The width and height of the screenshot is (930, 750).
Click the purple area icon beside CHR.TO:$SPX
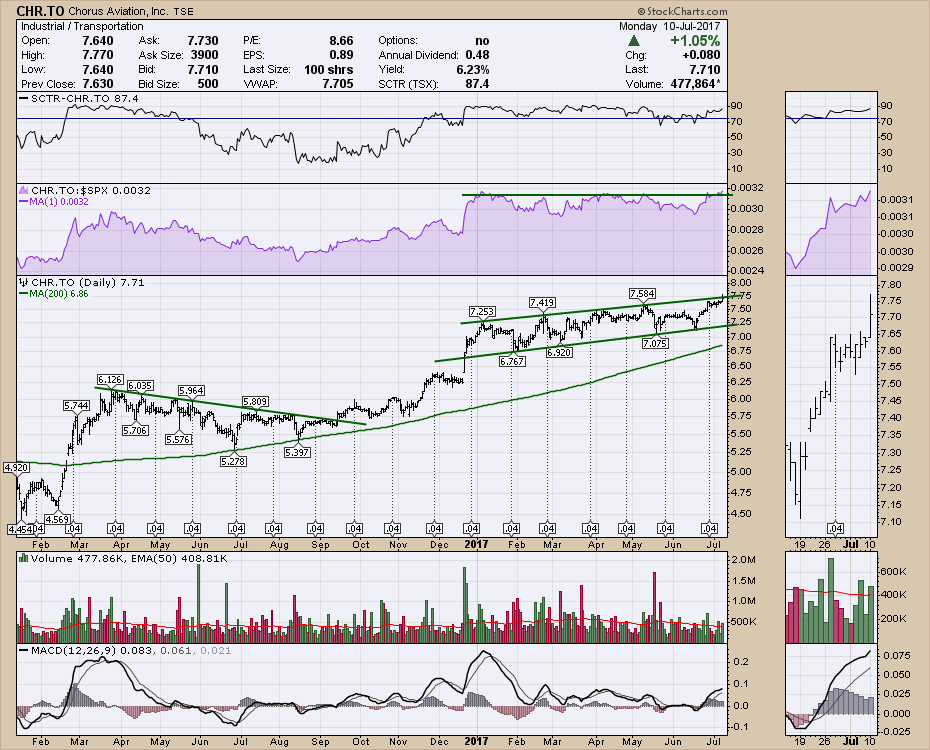pos(24,190)
